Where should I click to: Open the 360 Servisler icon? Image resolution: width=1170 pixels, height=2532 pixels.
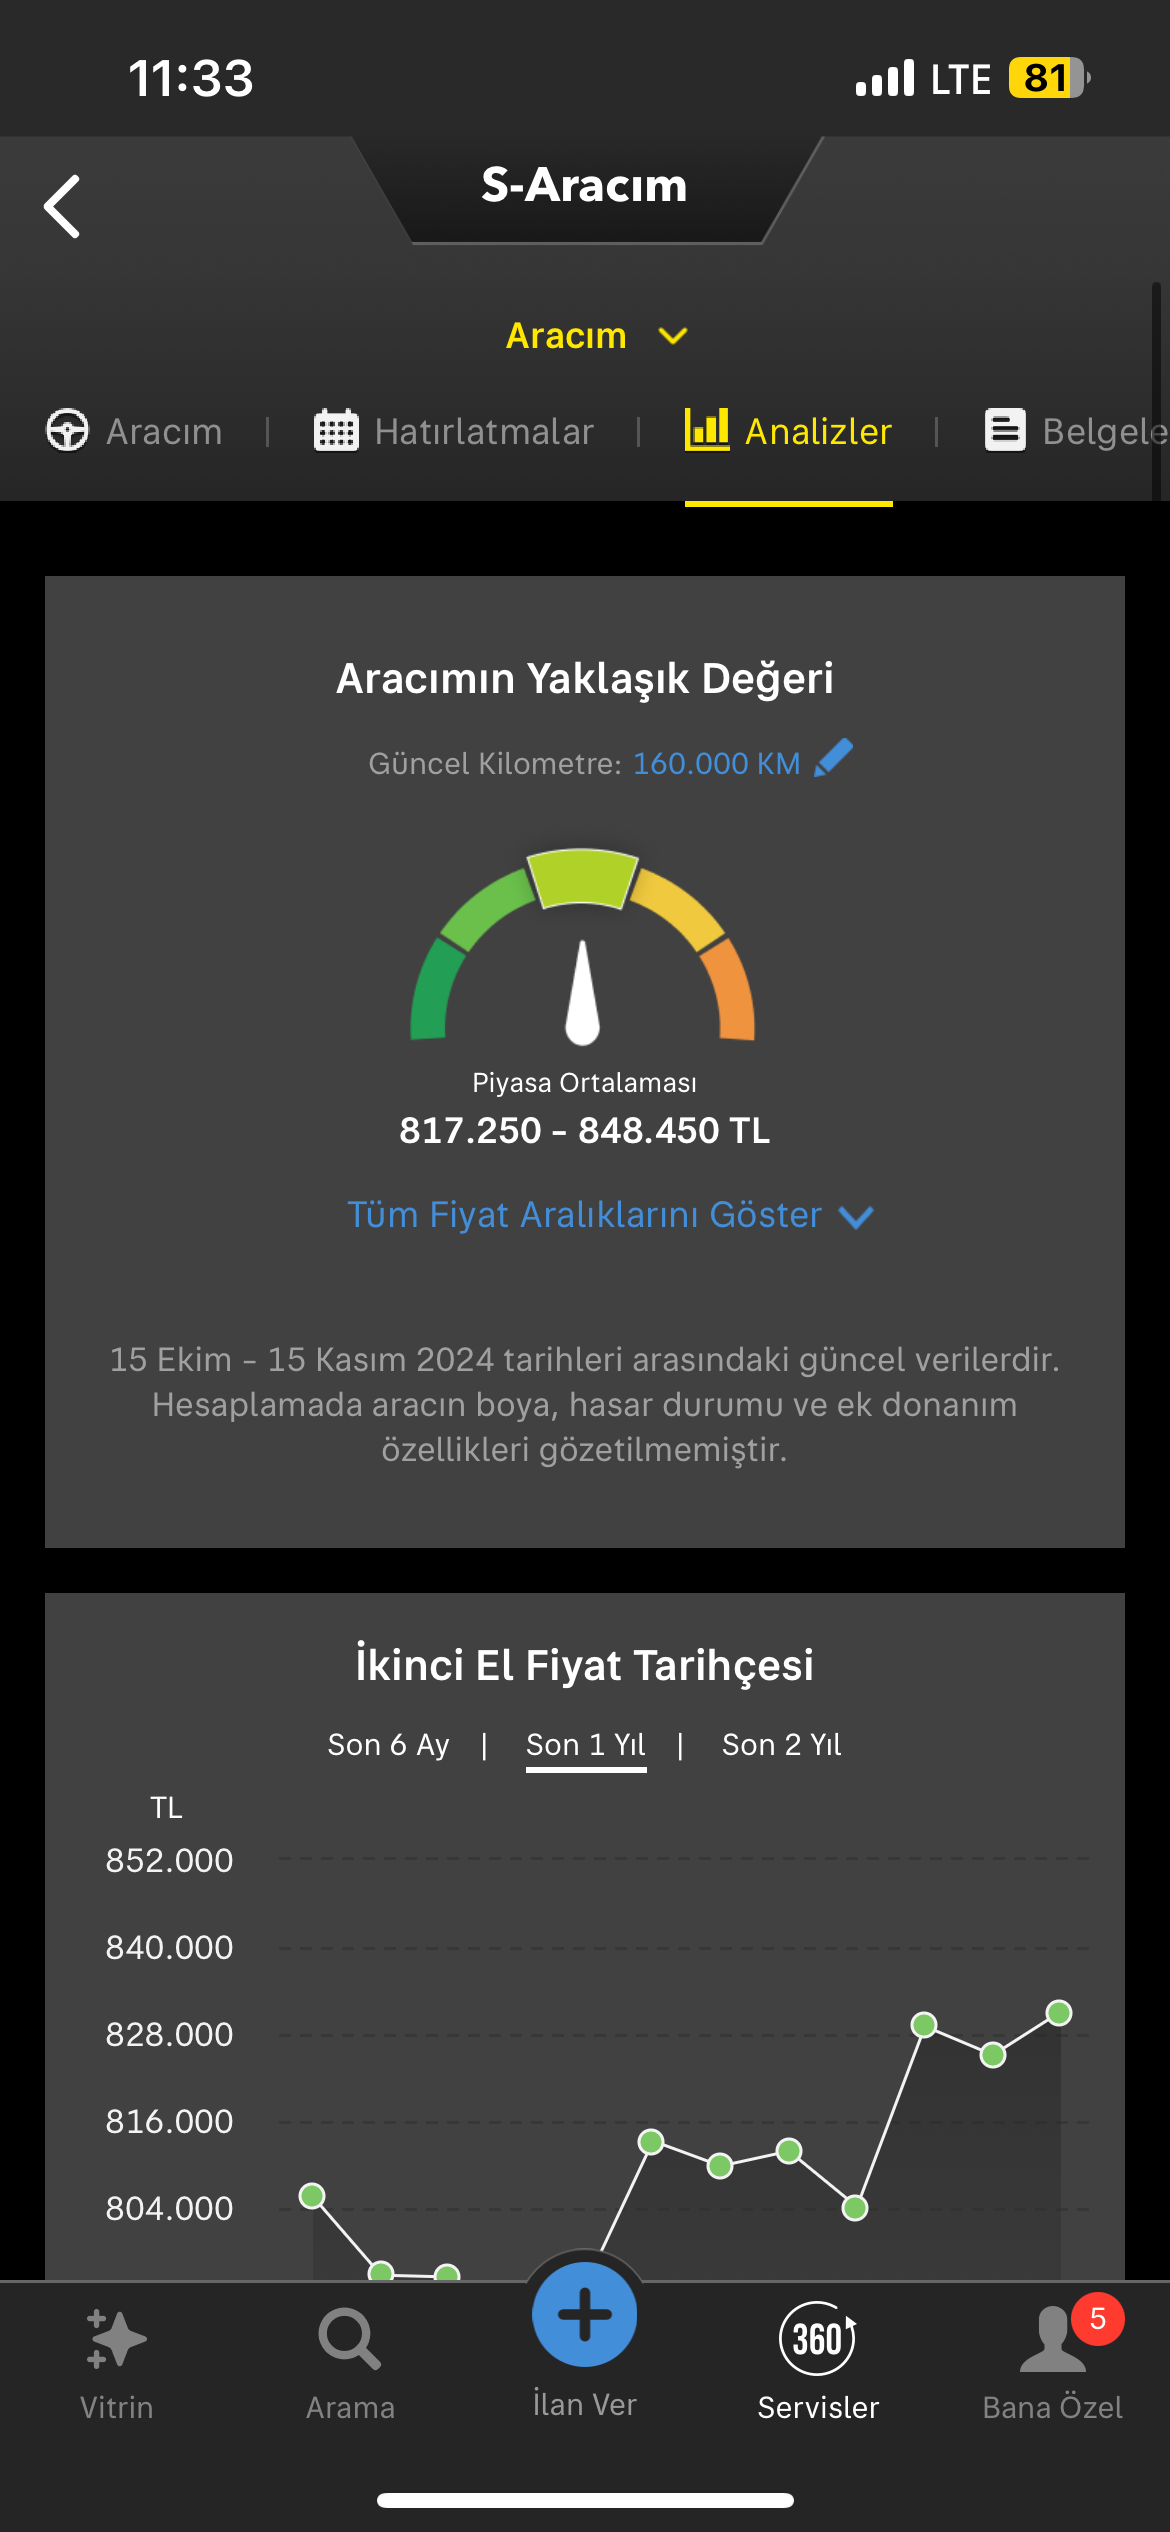(x=818, y=2338)
